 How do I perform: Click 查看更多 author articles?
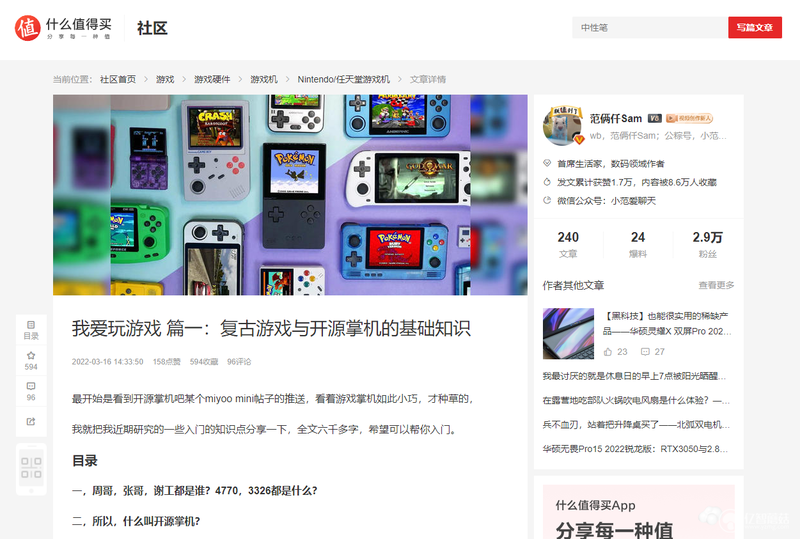[x=716, y=285]
